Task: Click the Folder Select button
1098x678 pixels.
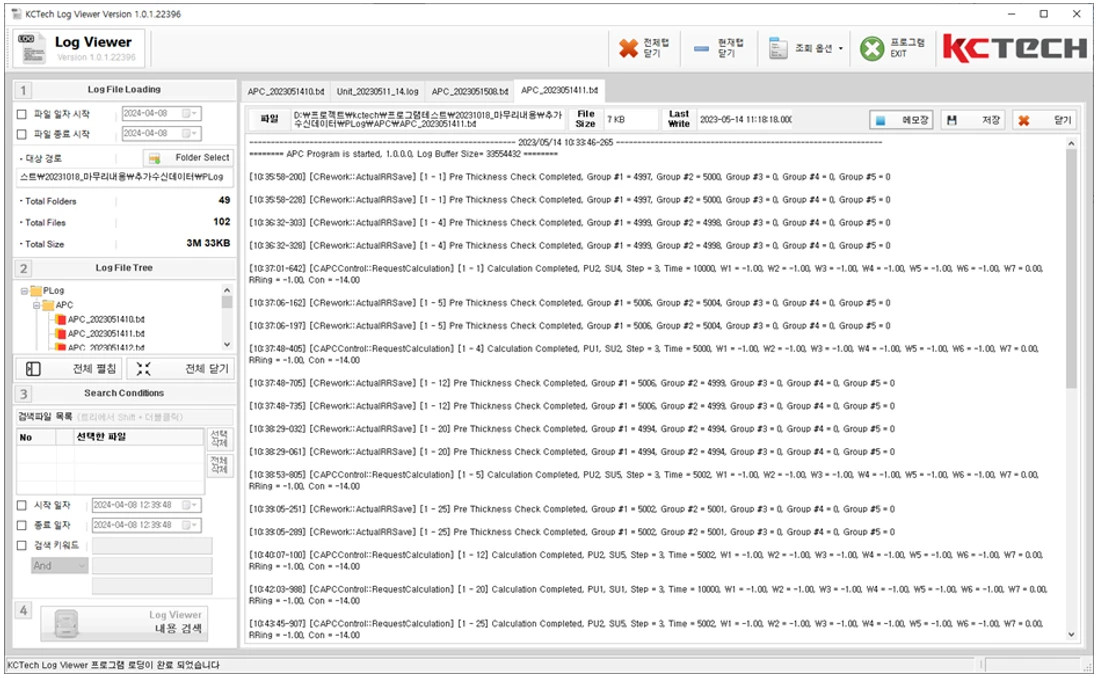Action: 188,158
